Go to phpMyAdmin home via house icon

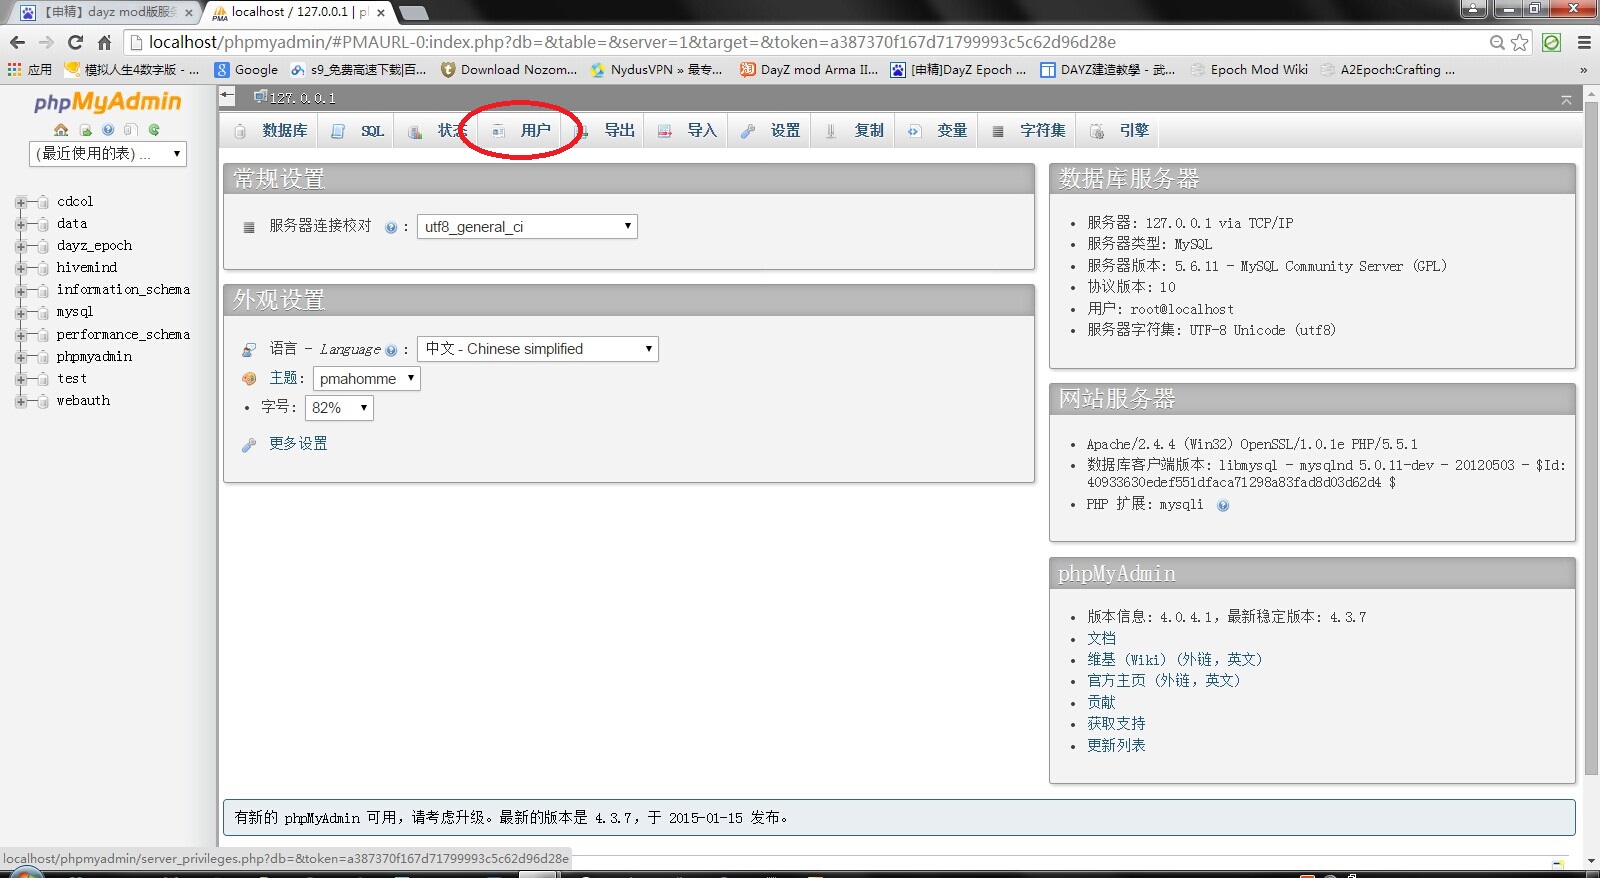tap(61, 130)
